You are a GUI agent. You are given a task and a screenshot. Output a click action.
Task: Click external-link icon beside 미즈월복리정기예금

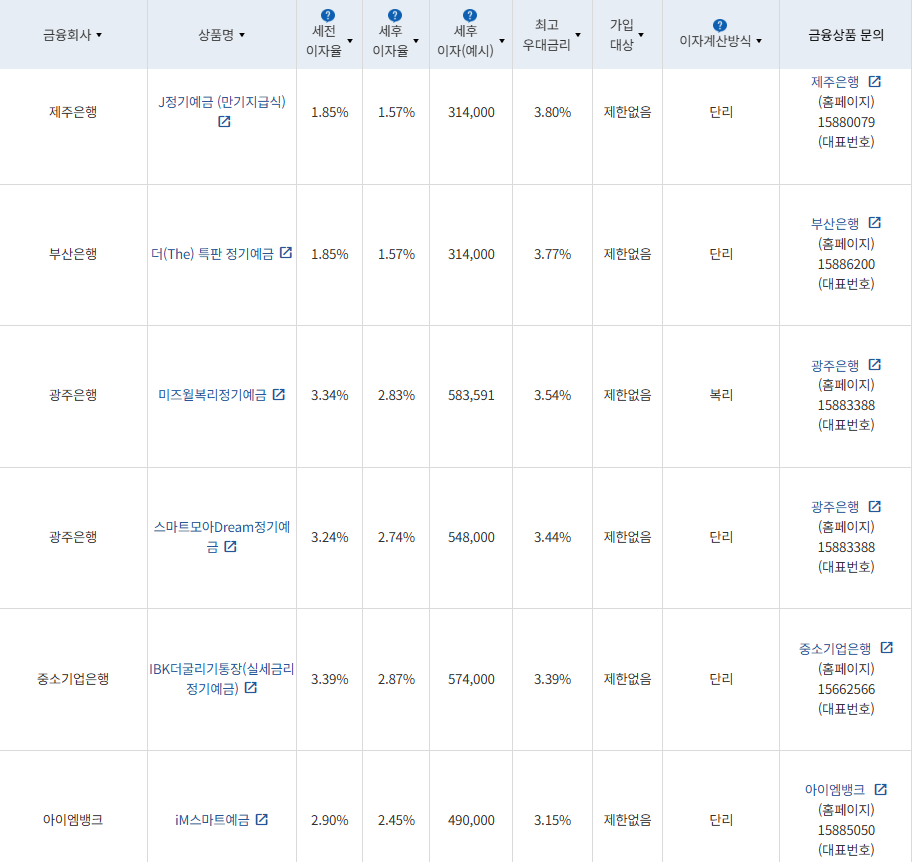(279, 394)
